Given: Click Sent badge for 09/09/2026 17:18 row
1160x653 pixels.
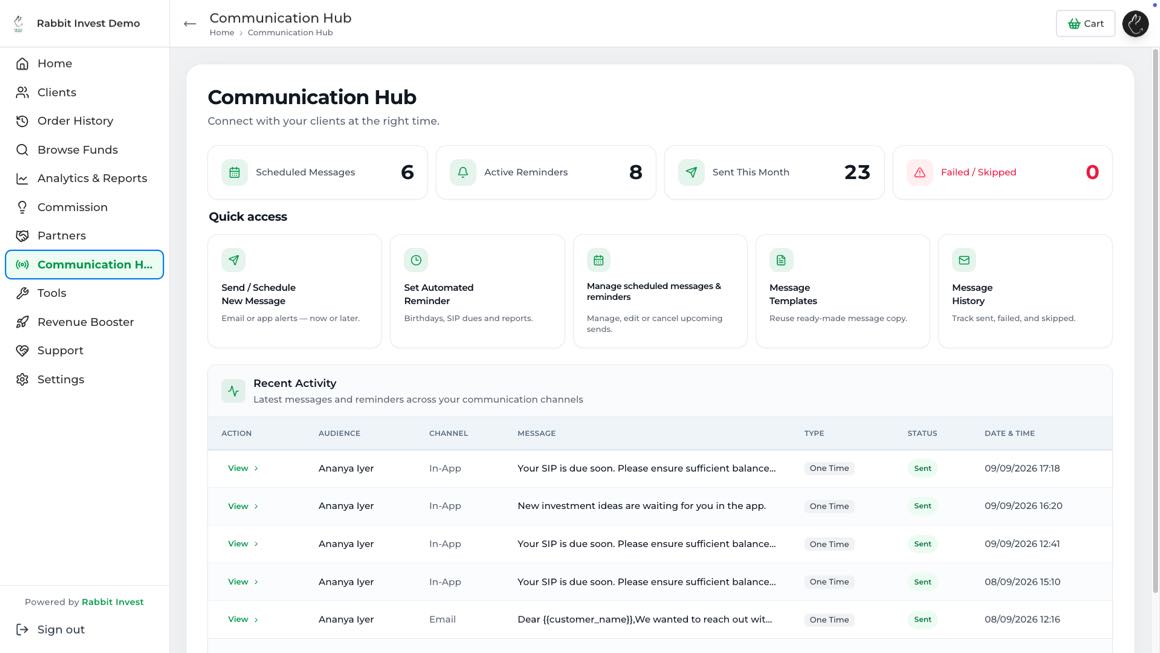Looking at the screenshot, I should coord(923,468).
